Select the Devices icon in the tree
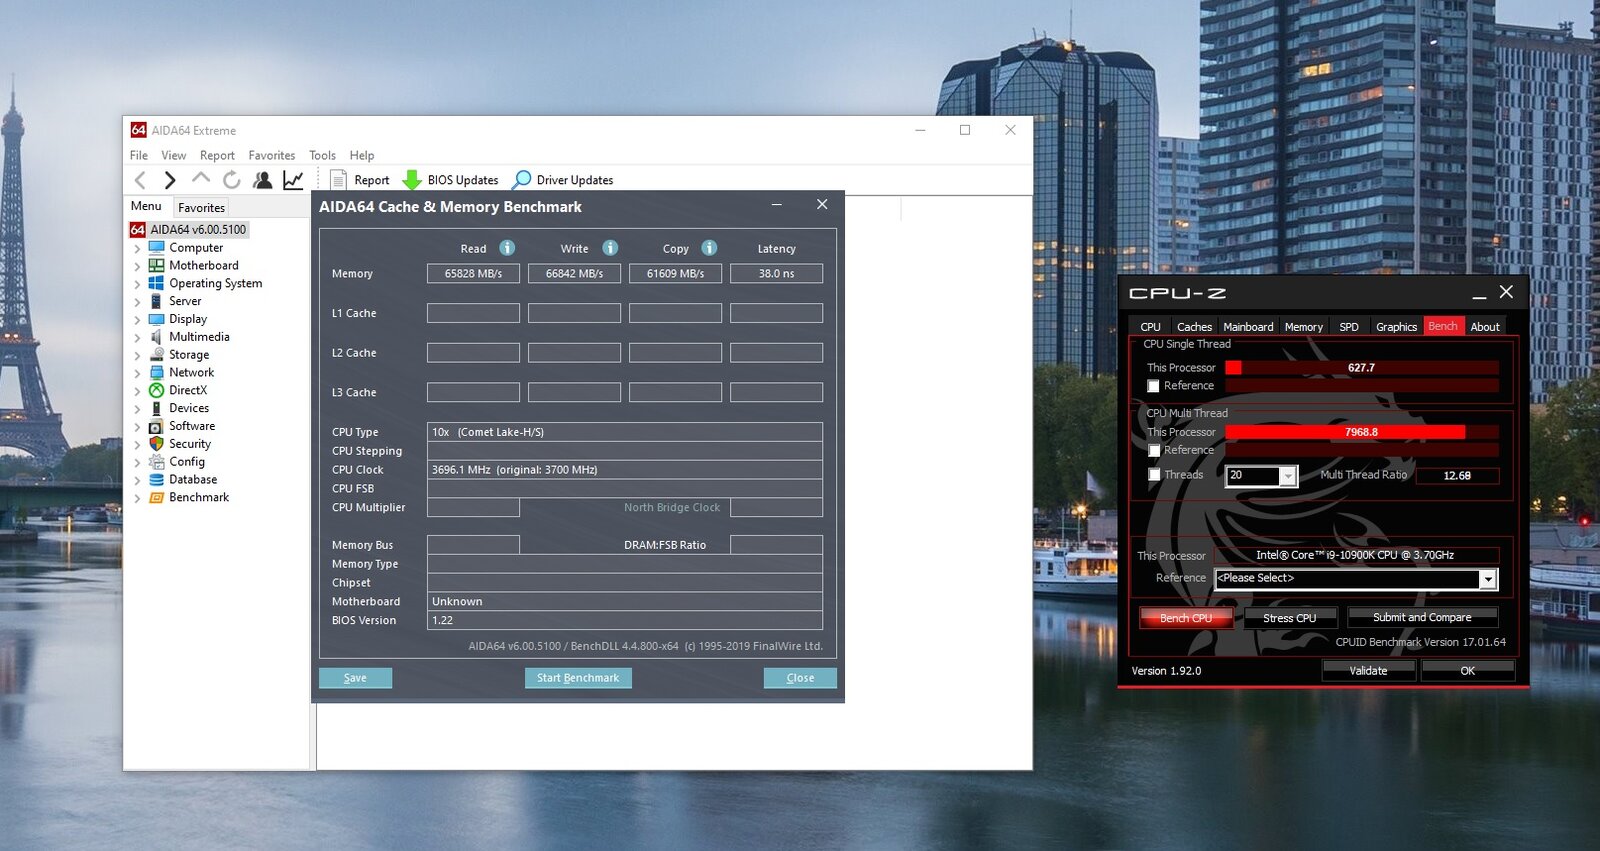The height and width of the screenshot is (851, 1600). [156, 408]
